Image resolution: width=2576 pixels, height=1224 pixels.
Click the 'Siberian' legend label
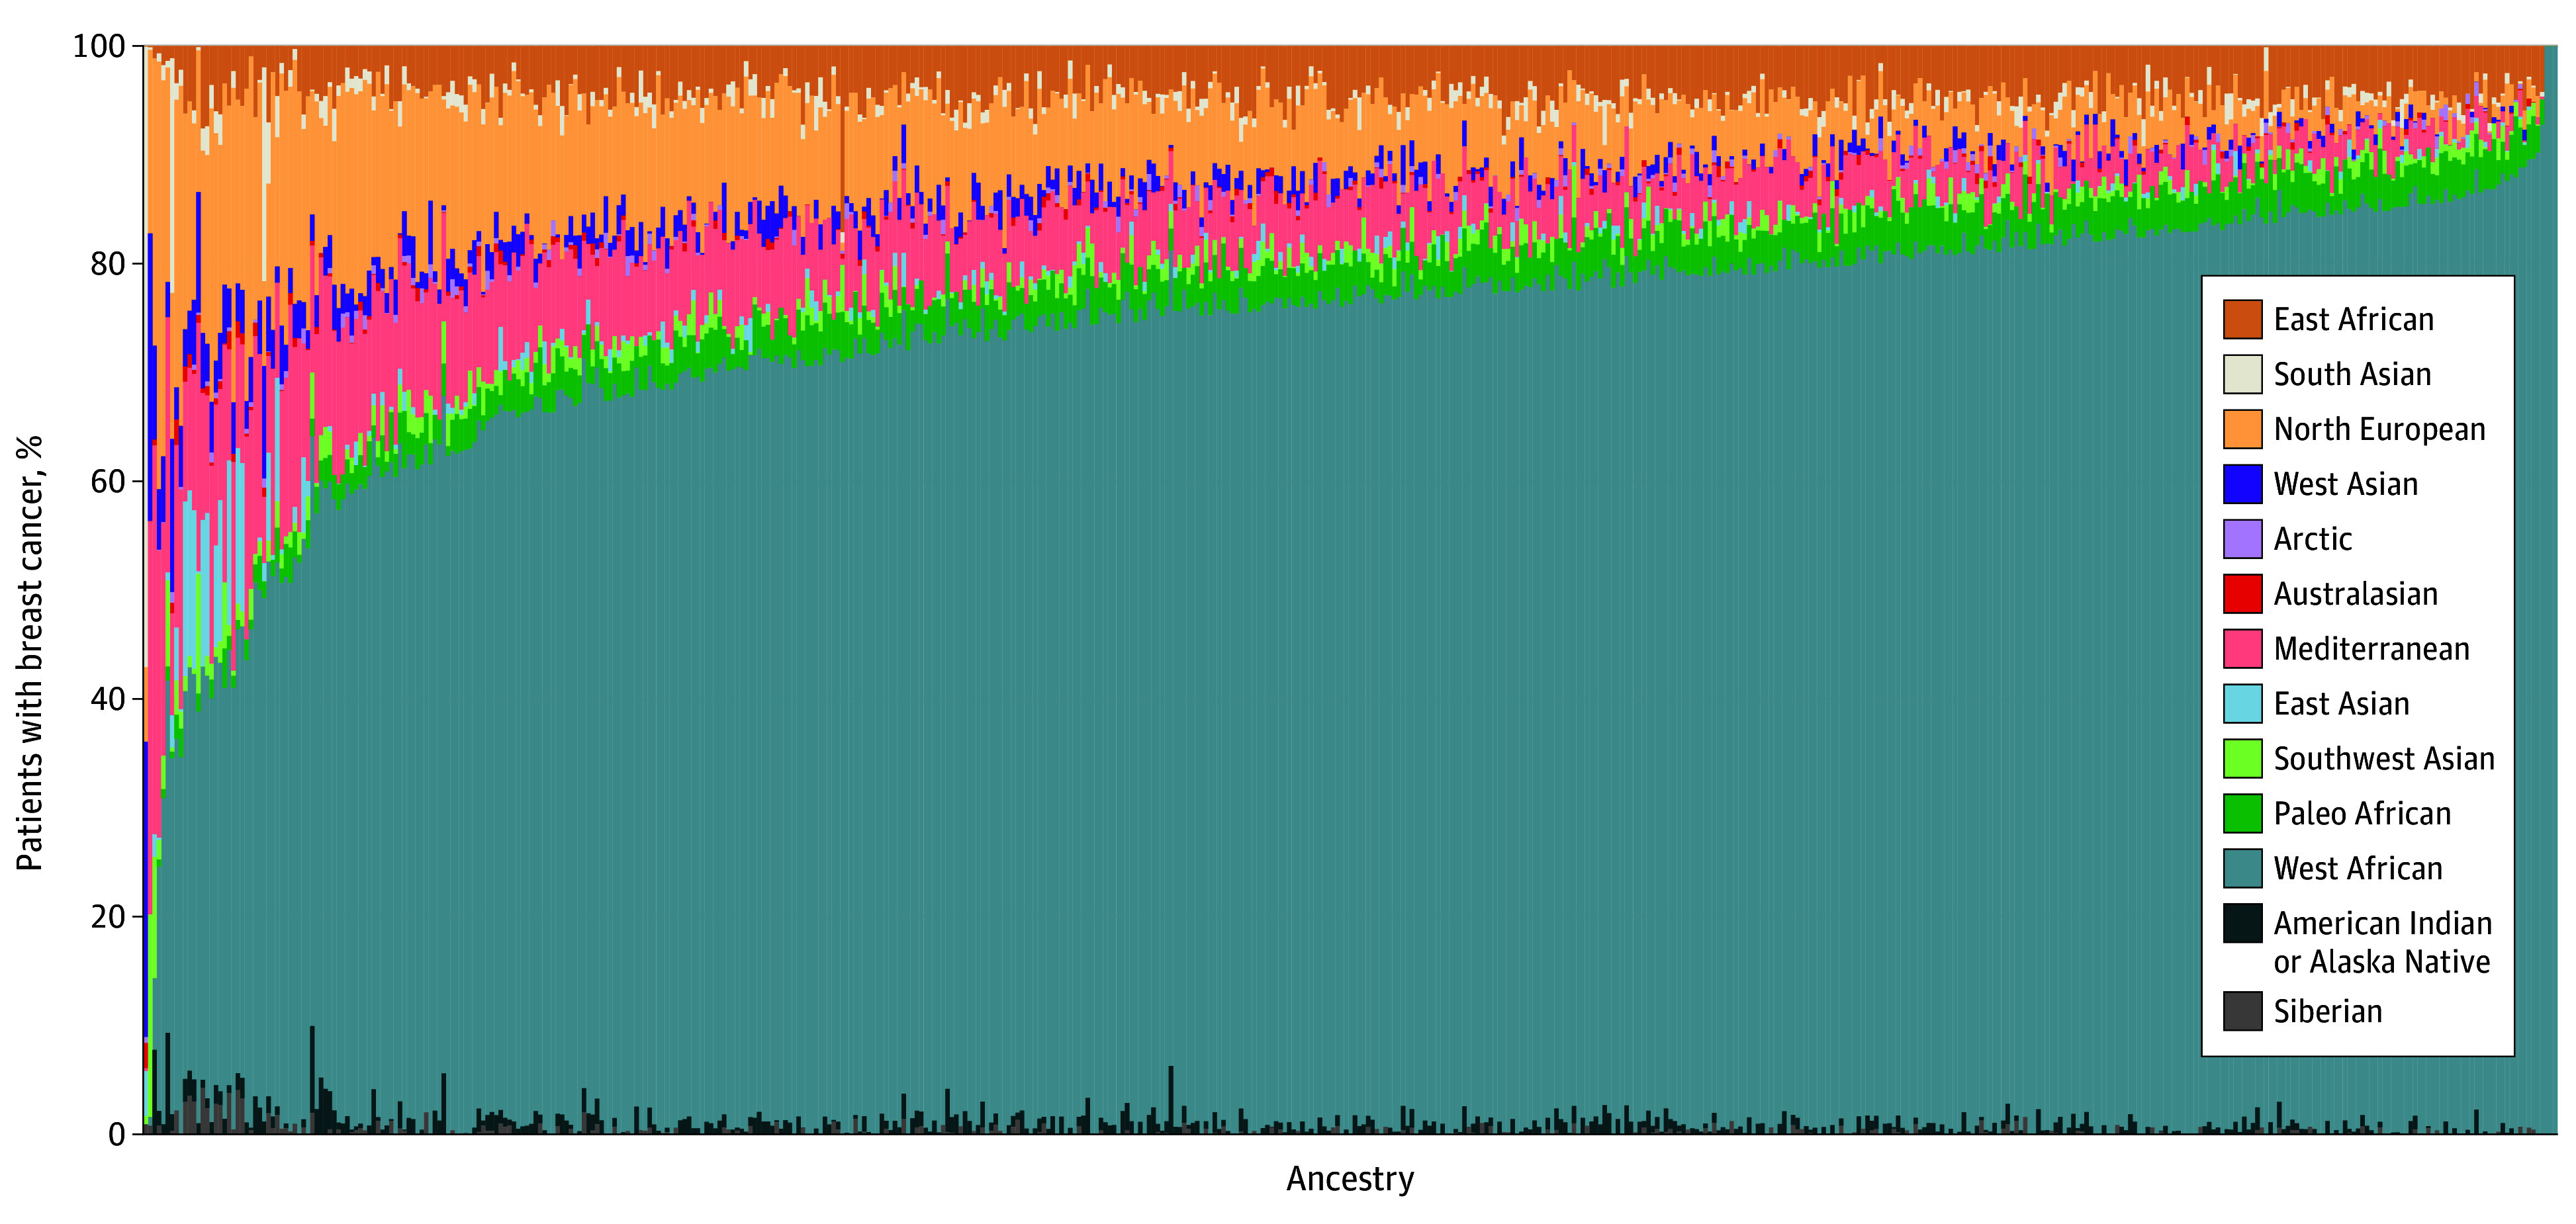coord(2328,1012)
